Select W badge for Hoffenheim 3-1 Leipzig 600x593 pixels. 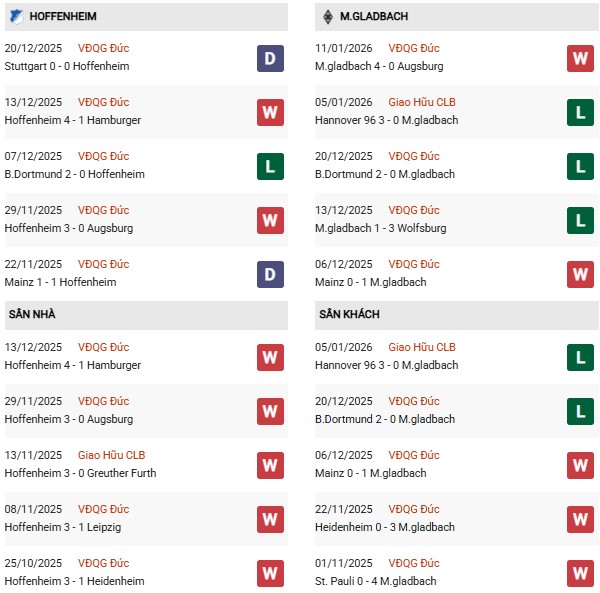[269, 519]
